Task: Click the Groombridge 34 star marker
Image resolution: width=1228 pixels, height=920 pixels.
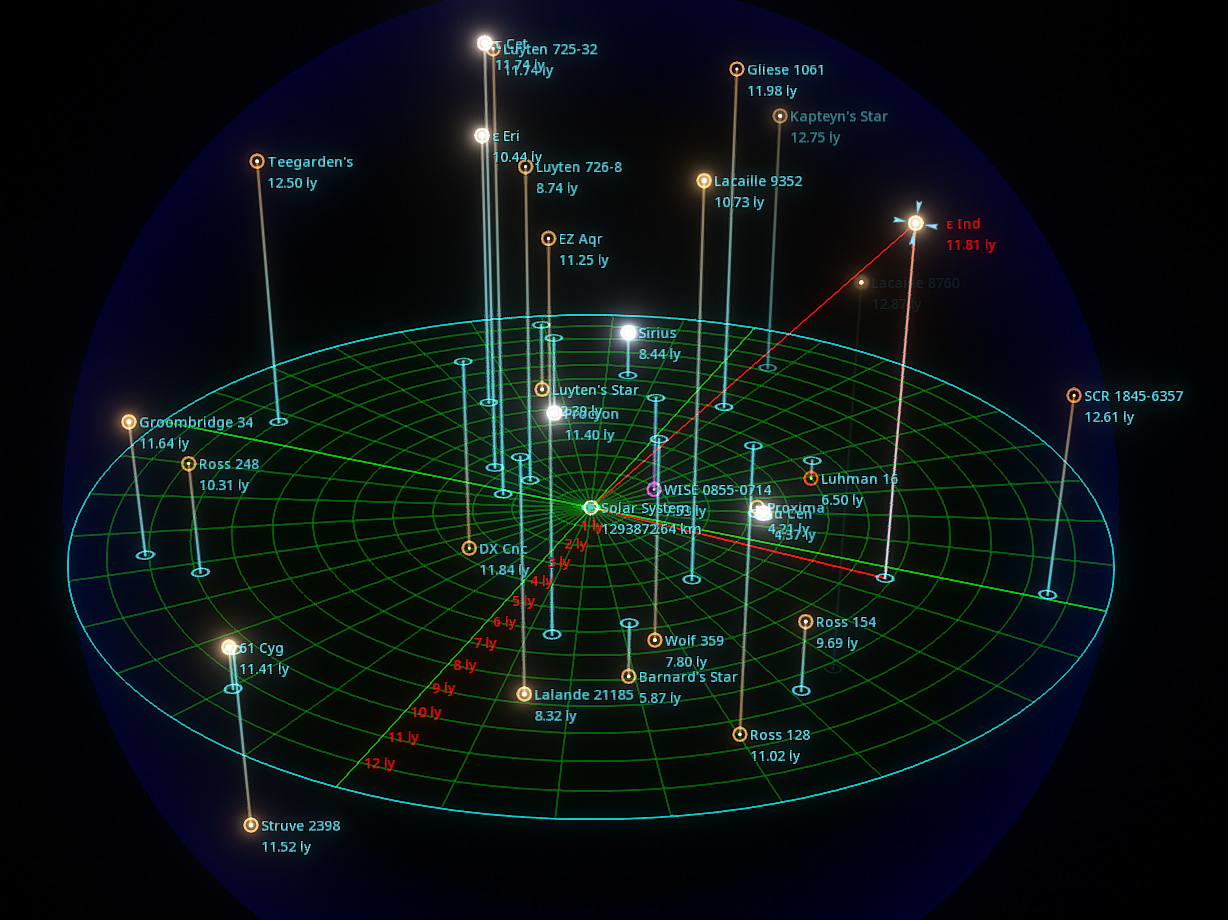Action: pos(129,422)
